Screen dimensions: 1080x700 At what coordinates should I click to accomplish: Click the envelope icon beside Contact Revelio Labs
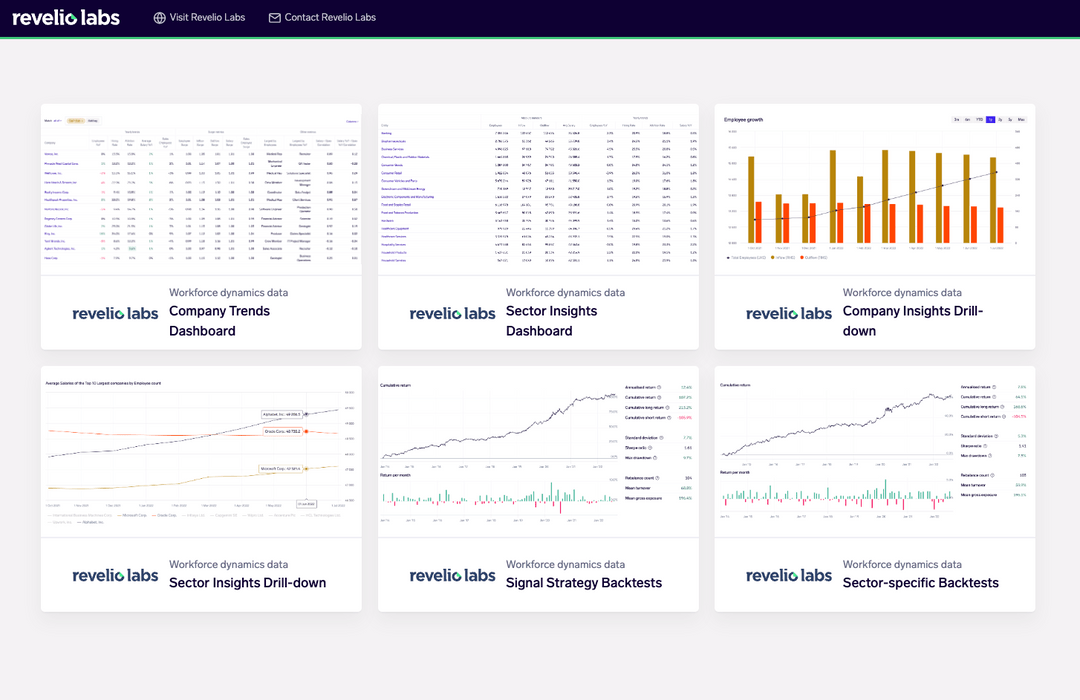tap(275, 17)
